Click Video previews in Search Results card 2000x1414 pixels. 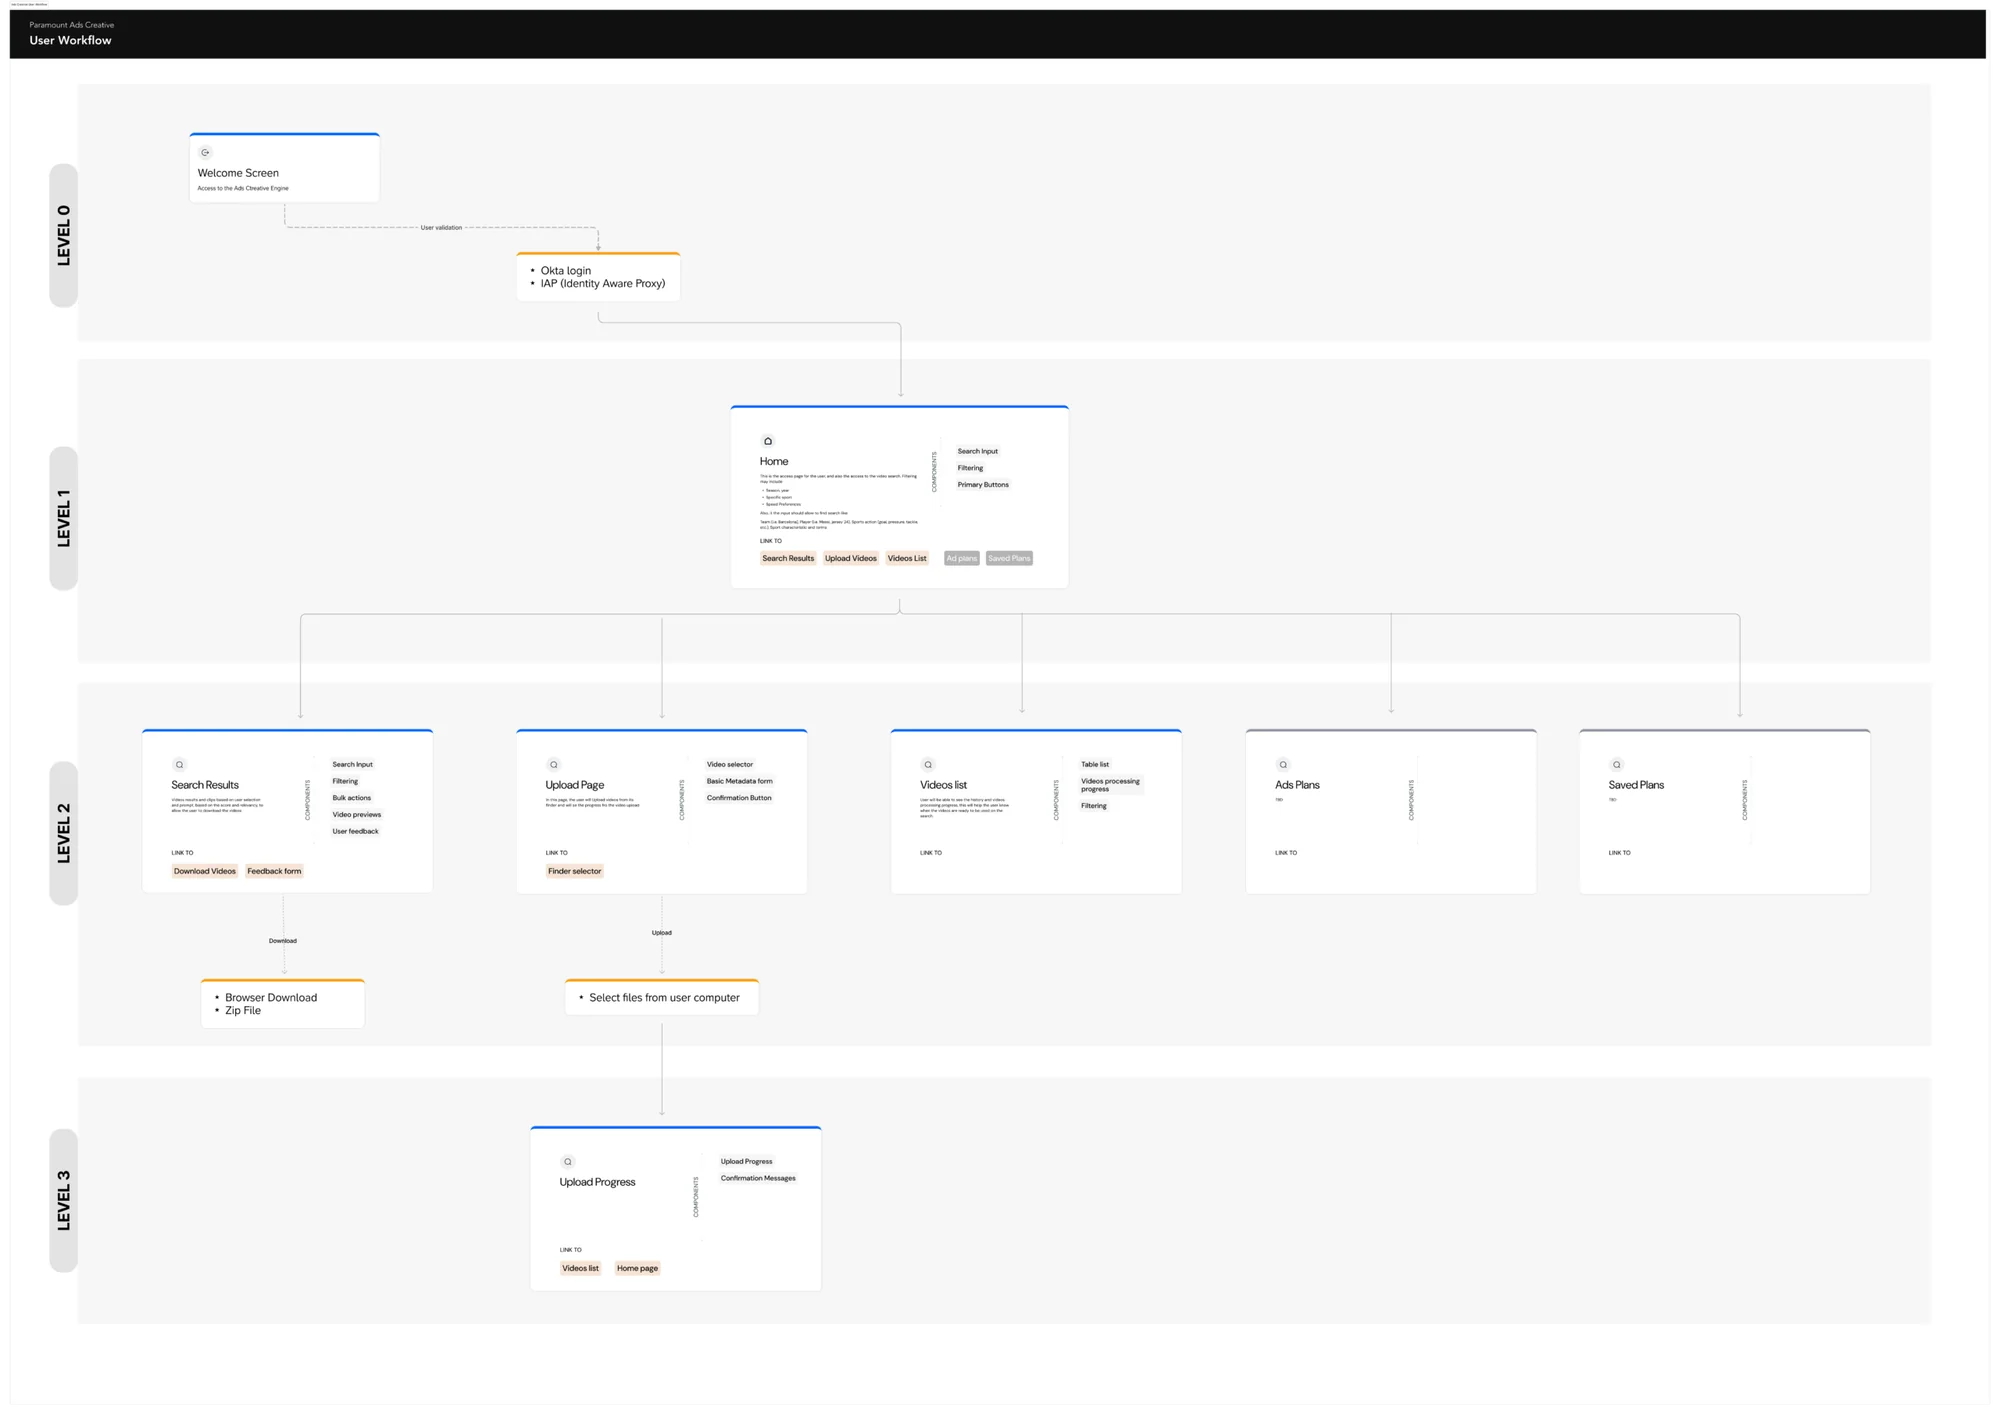pyautogui.click(x=356, y=815)
